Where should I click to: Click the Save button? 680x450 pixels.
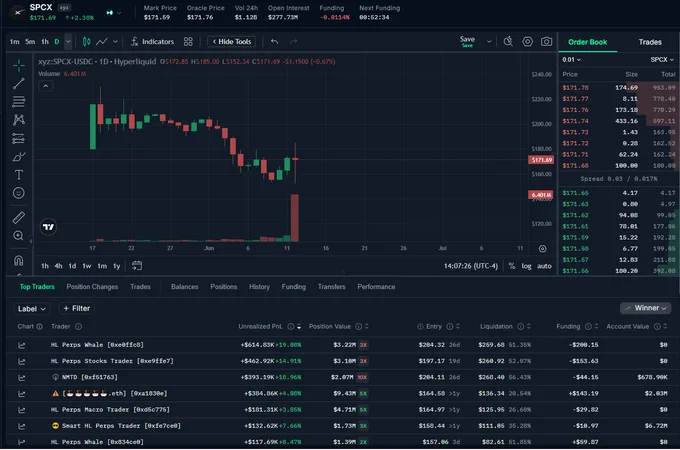tap(467, 41)
